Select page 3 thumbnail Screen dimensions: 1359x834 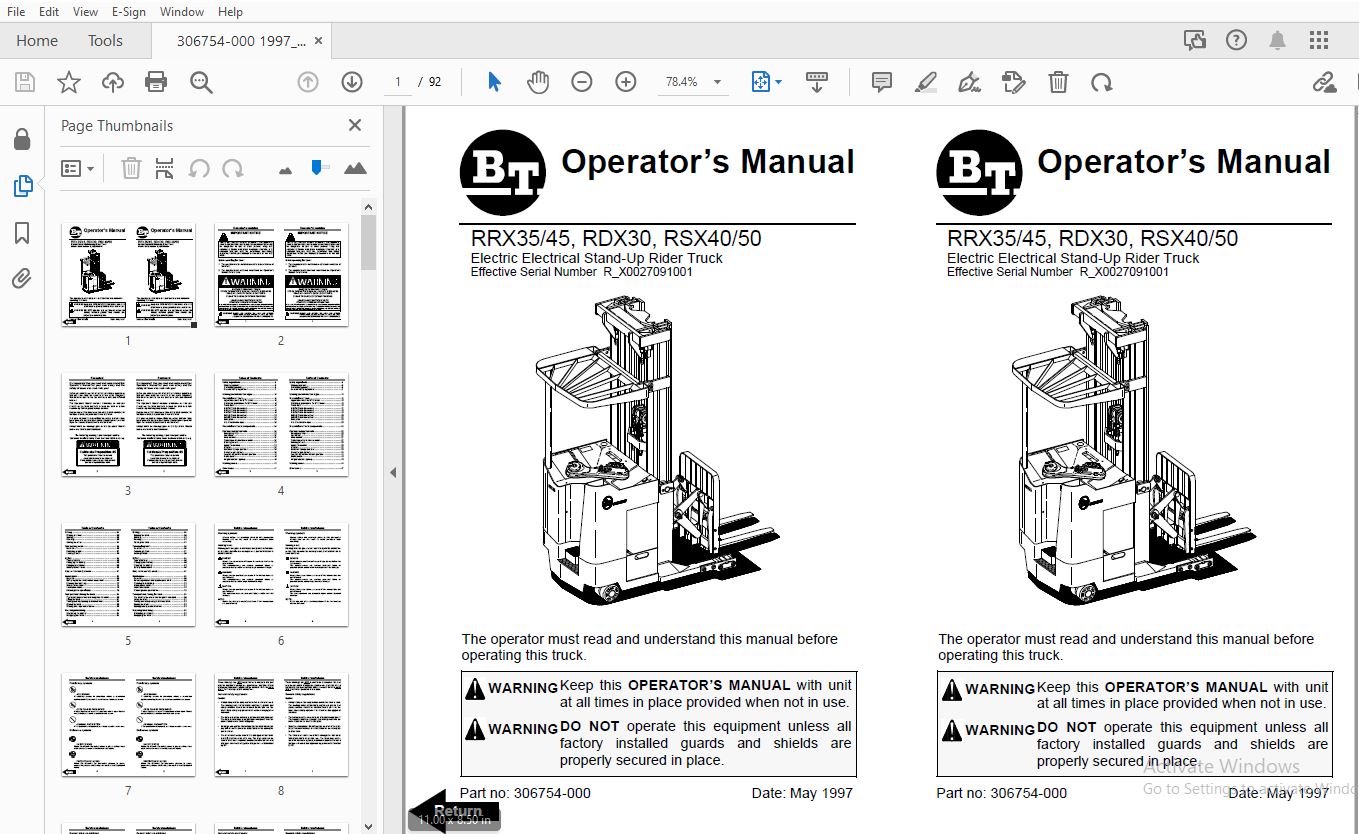[128, 424]
